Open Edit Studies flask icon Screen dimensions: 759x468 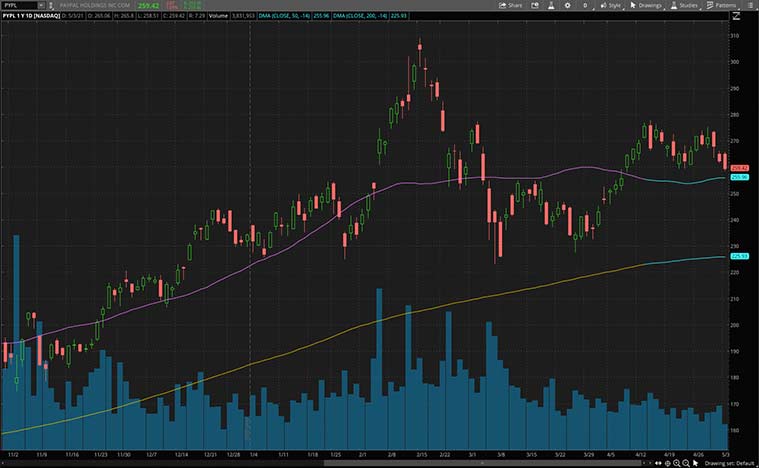(553, 5)
